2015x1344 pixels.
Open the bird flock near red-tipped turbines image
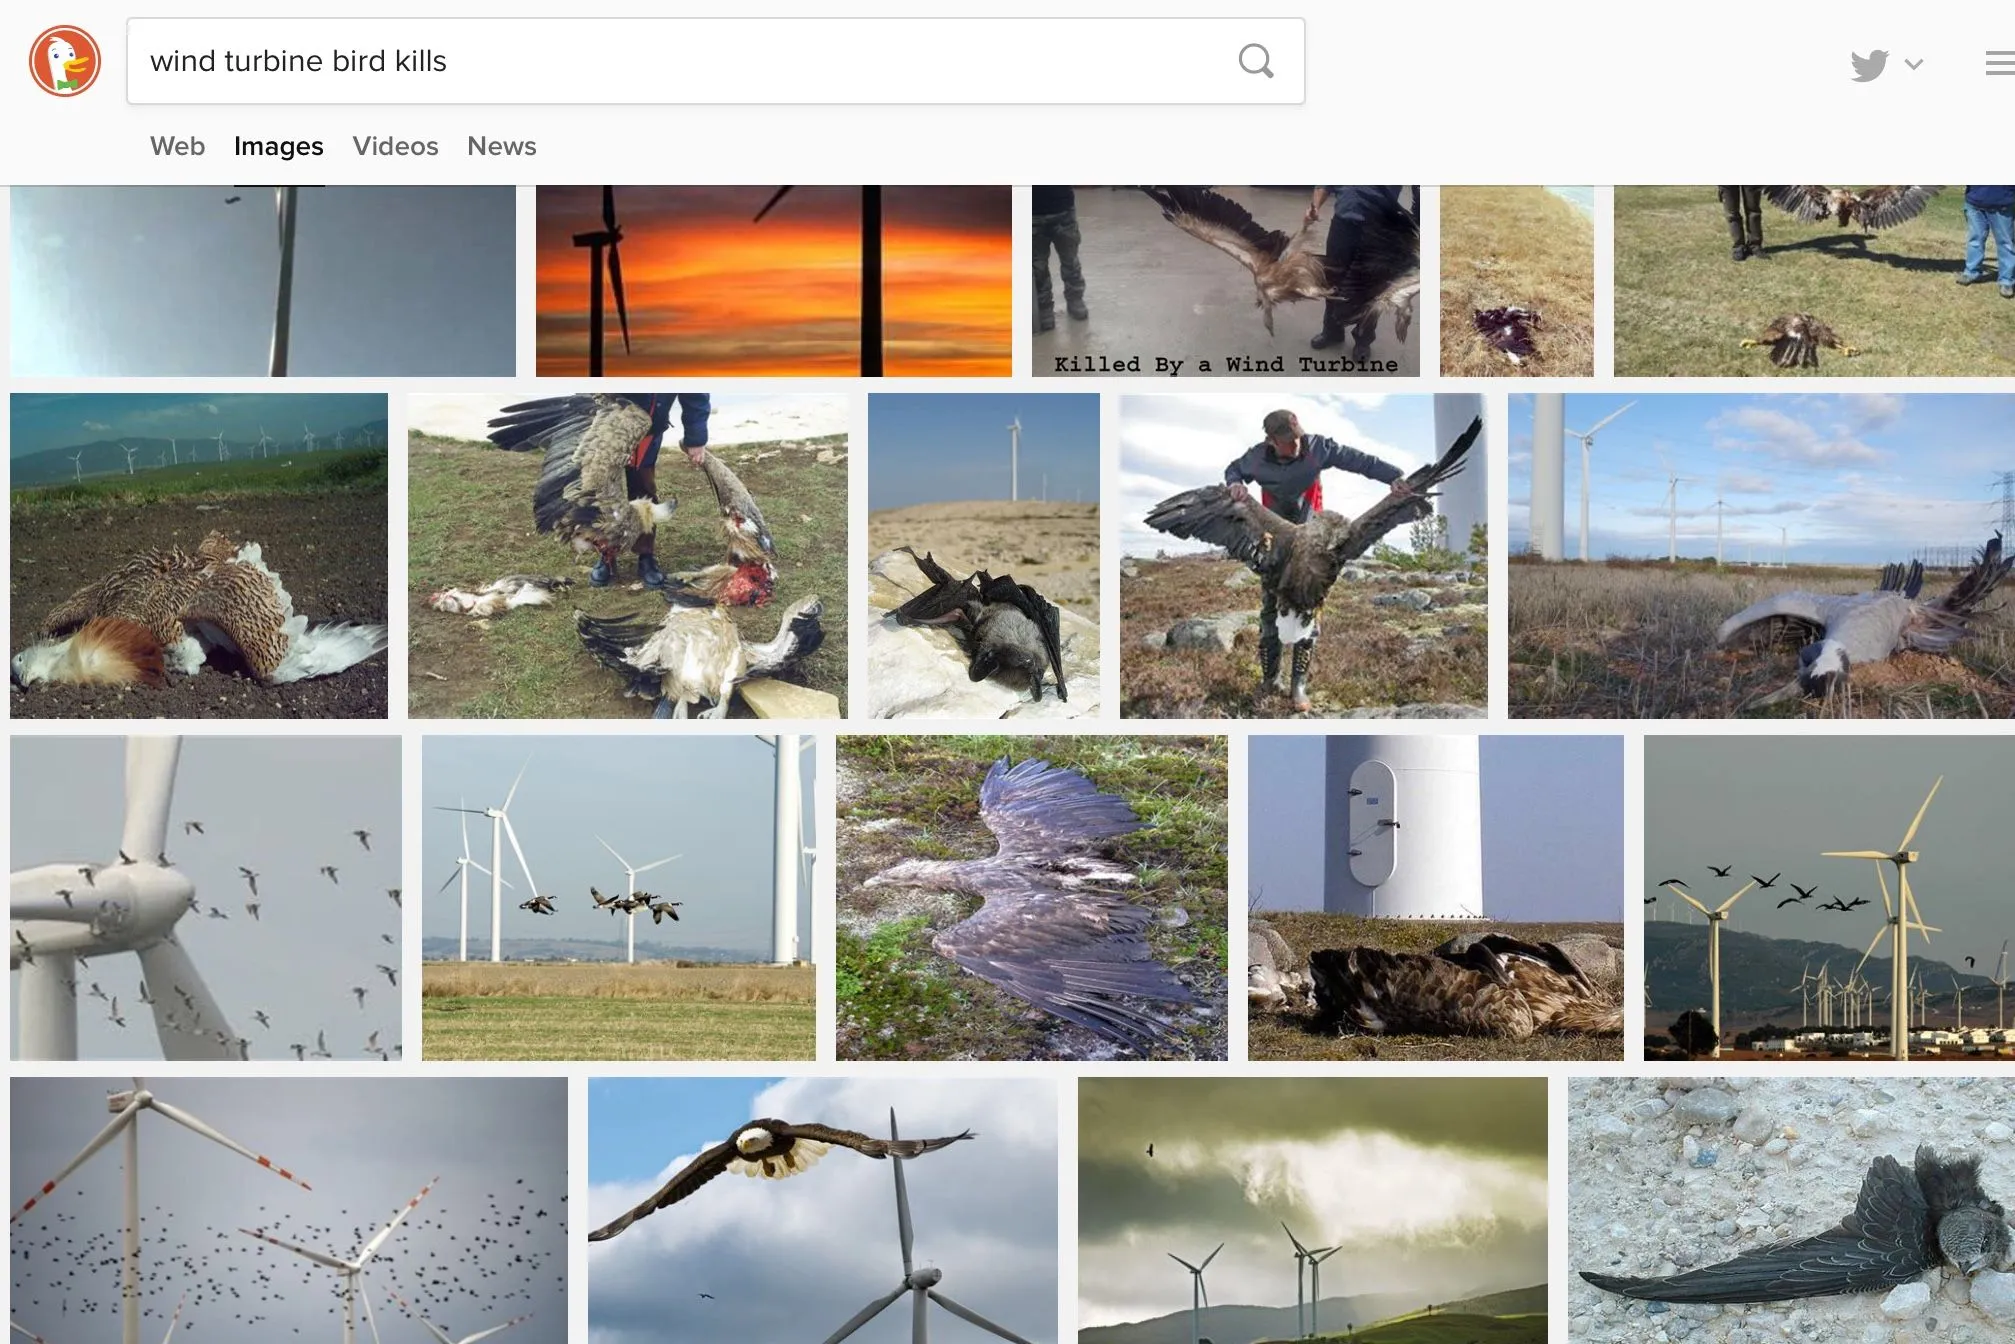288,1210
